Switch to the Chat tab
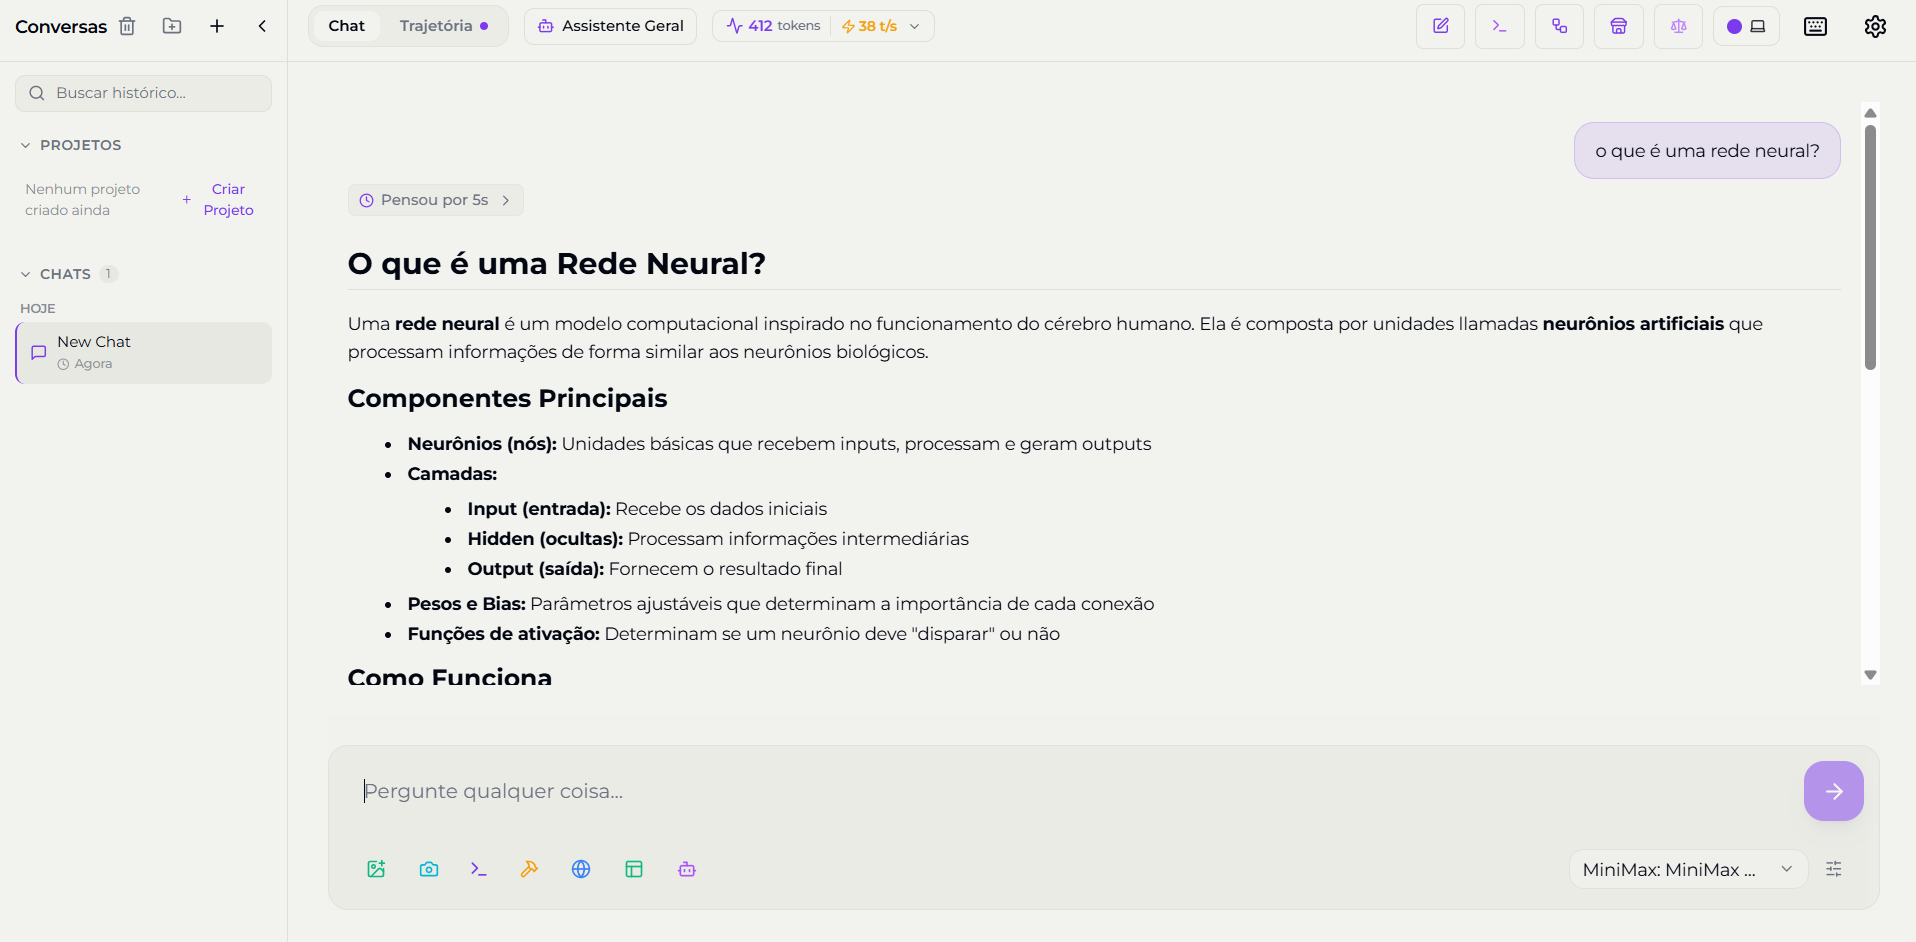The width and height of the screenshot is (1916, 942). point(347,26)
